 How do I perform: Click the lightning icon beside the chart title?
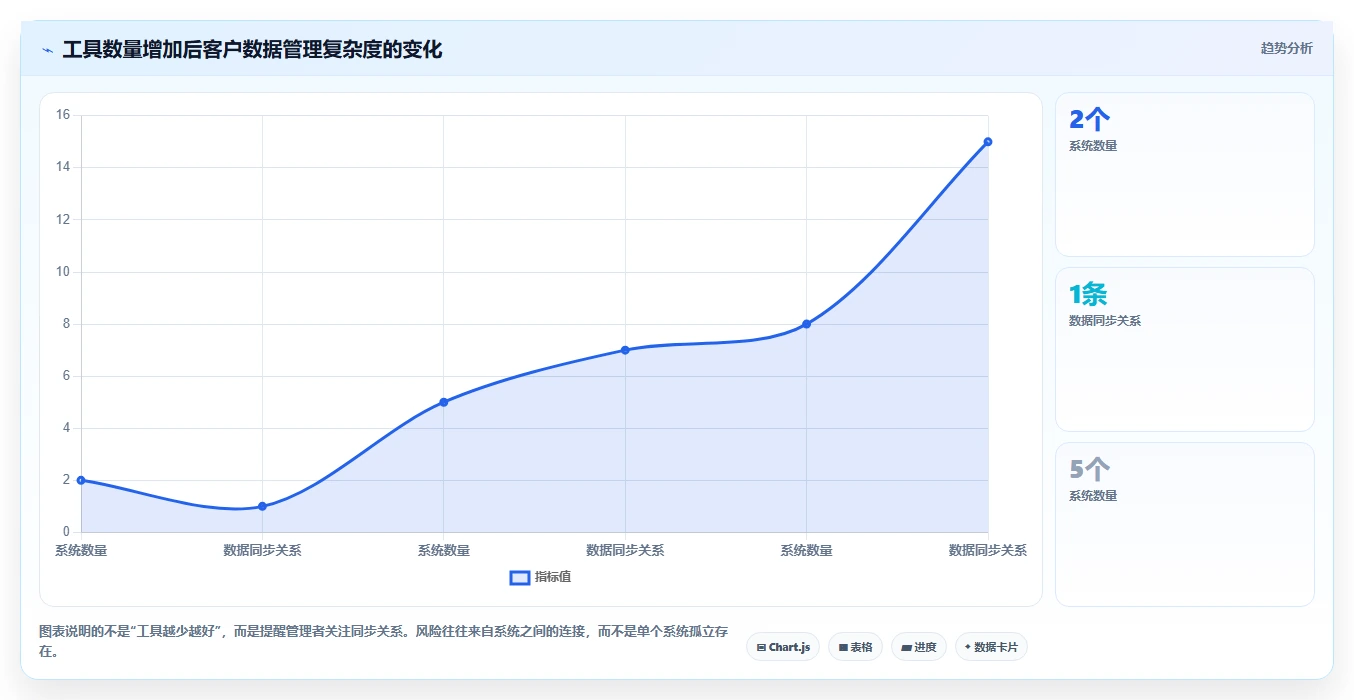(x=47, y=49)
